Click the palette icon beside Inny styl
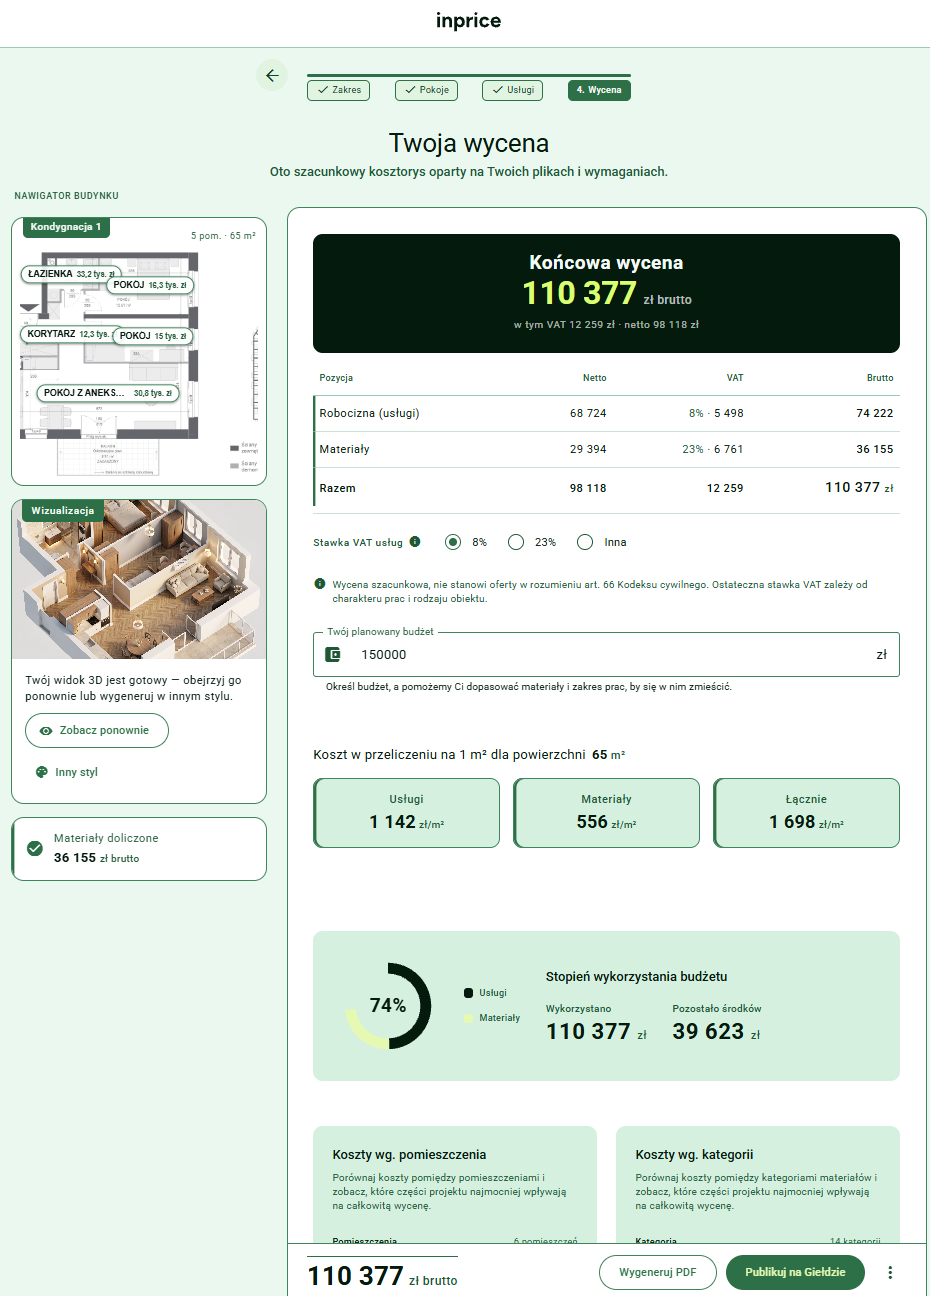The height and width of the screenshot is (1296, 930). point(42,772)
